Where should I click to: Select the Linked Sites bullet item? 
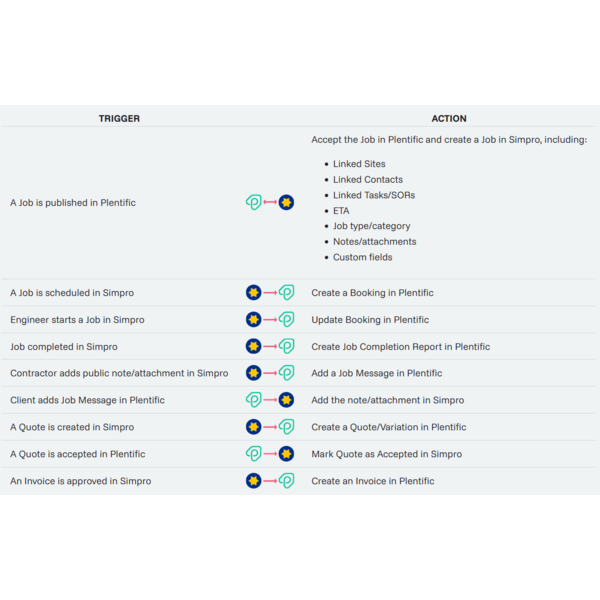(x=359, y=164)
